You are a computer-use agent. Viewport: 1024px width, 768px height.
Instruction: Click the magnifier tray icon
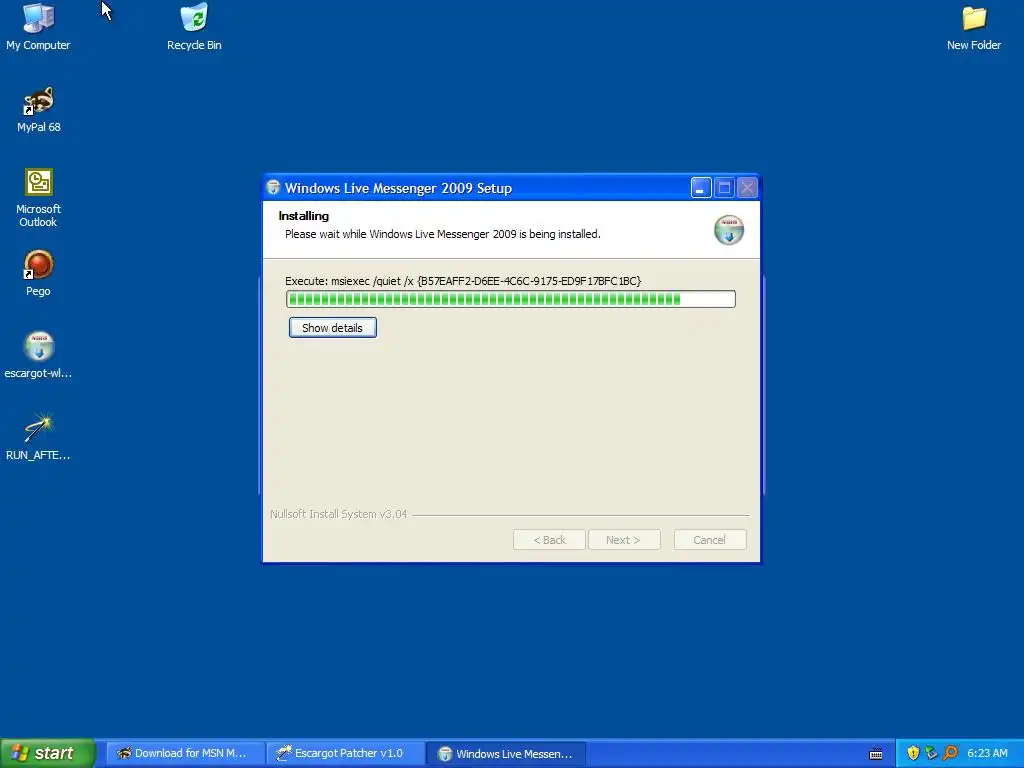point(950,753)
